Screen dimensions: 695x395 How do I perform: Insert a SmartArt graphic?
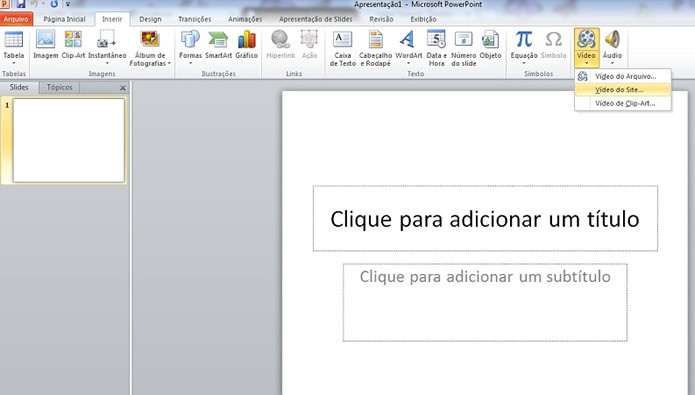point(219,44)
